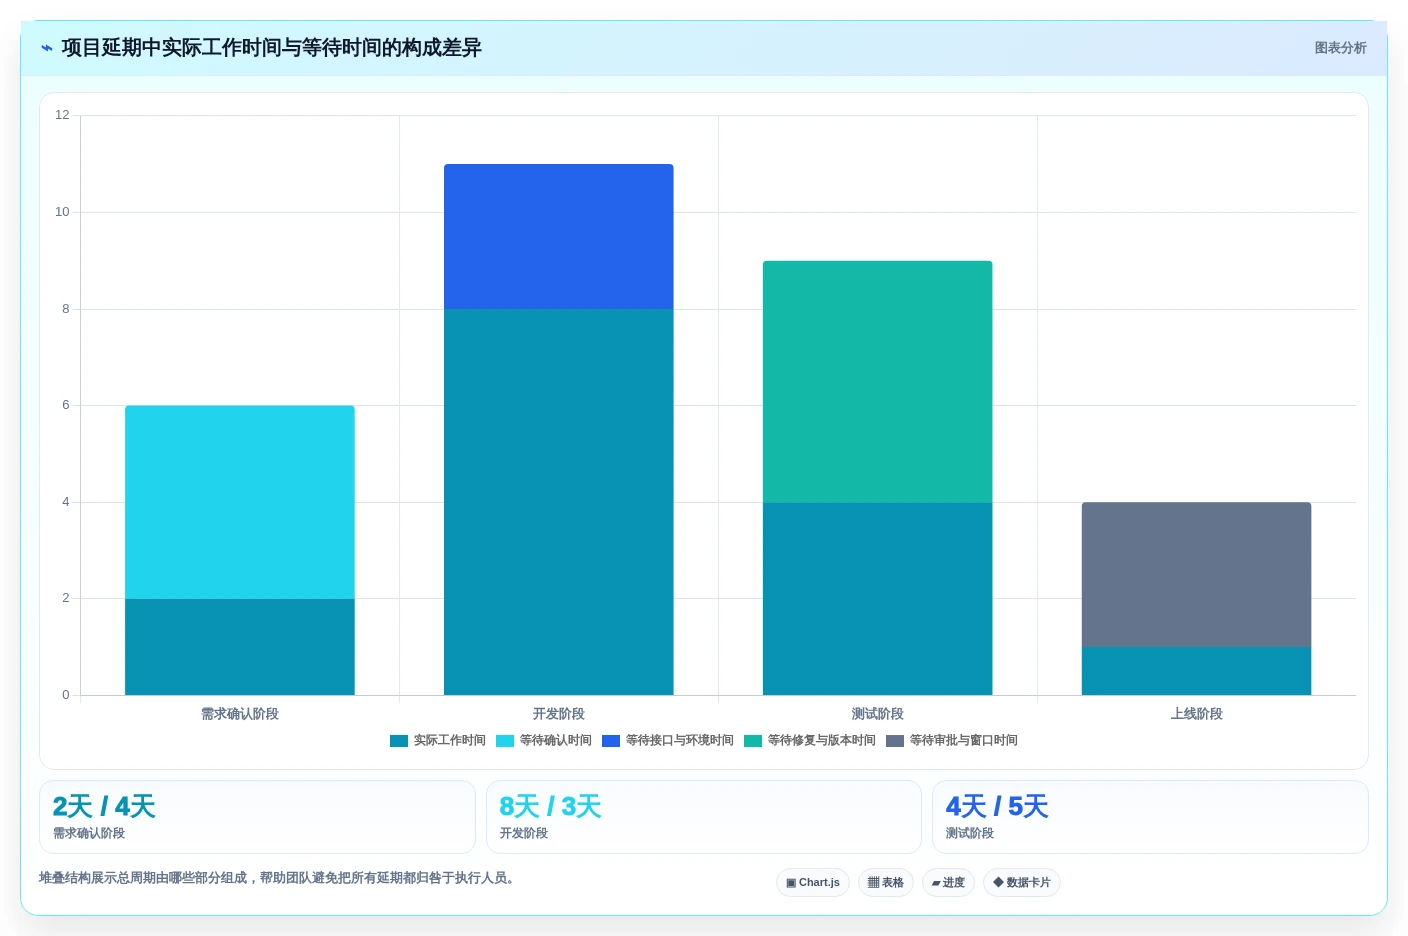Select the blue 等待接口与环境时间 bar in 开发阶段
The image size is (1408, 936).
[x=559, y=236]
